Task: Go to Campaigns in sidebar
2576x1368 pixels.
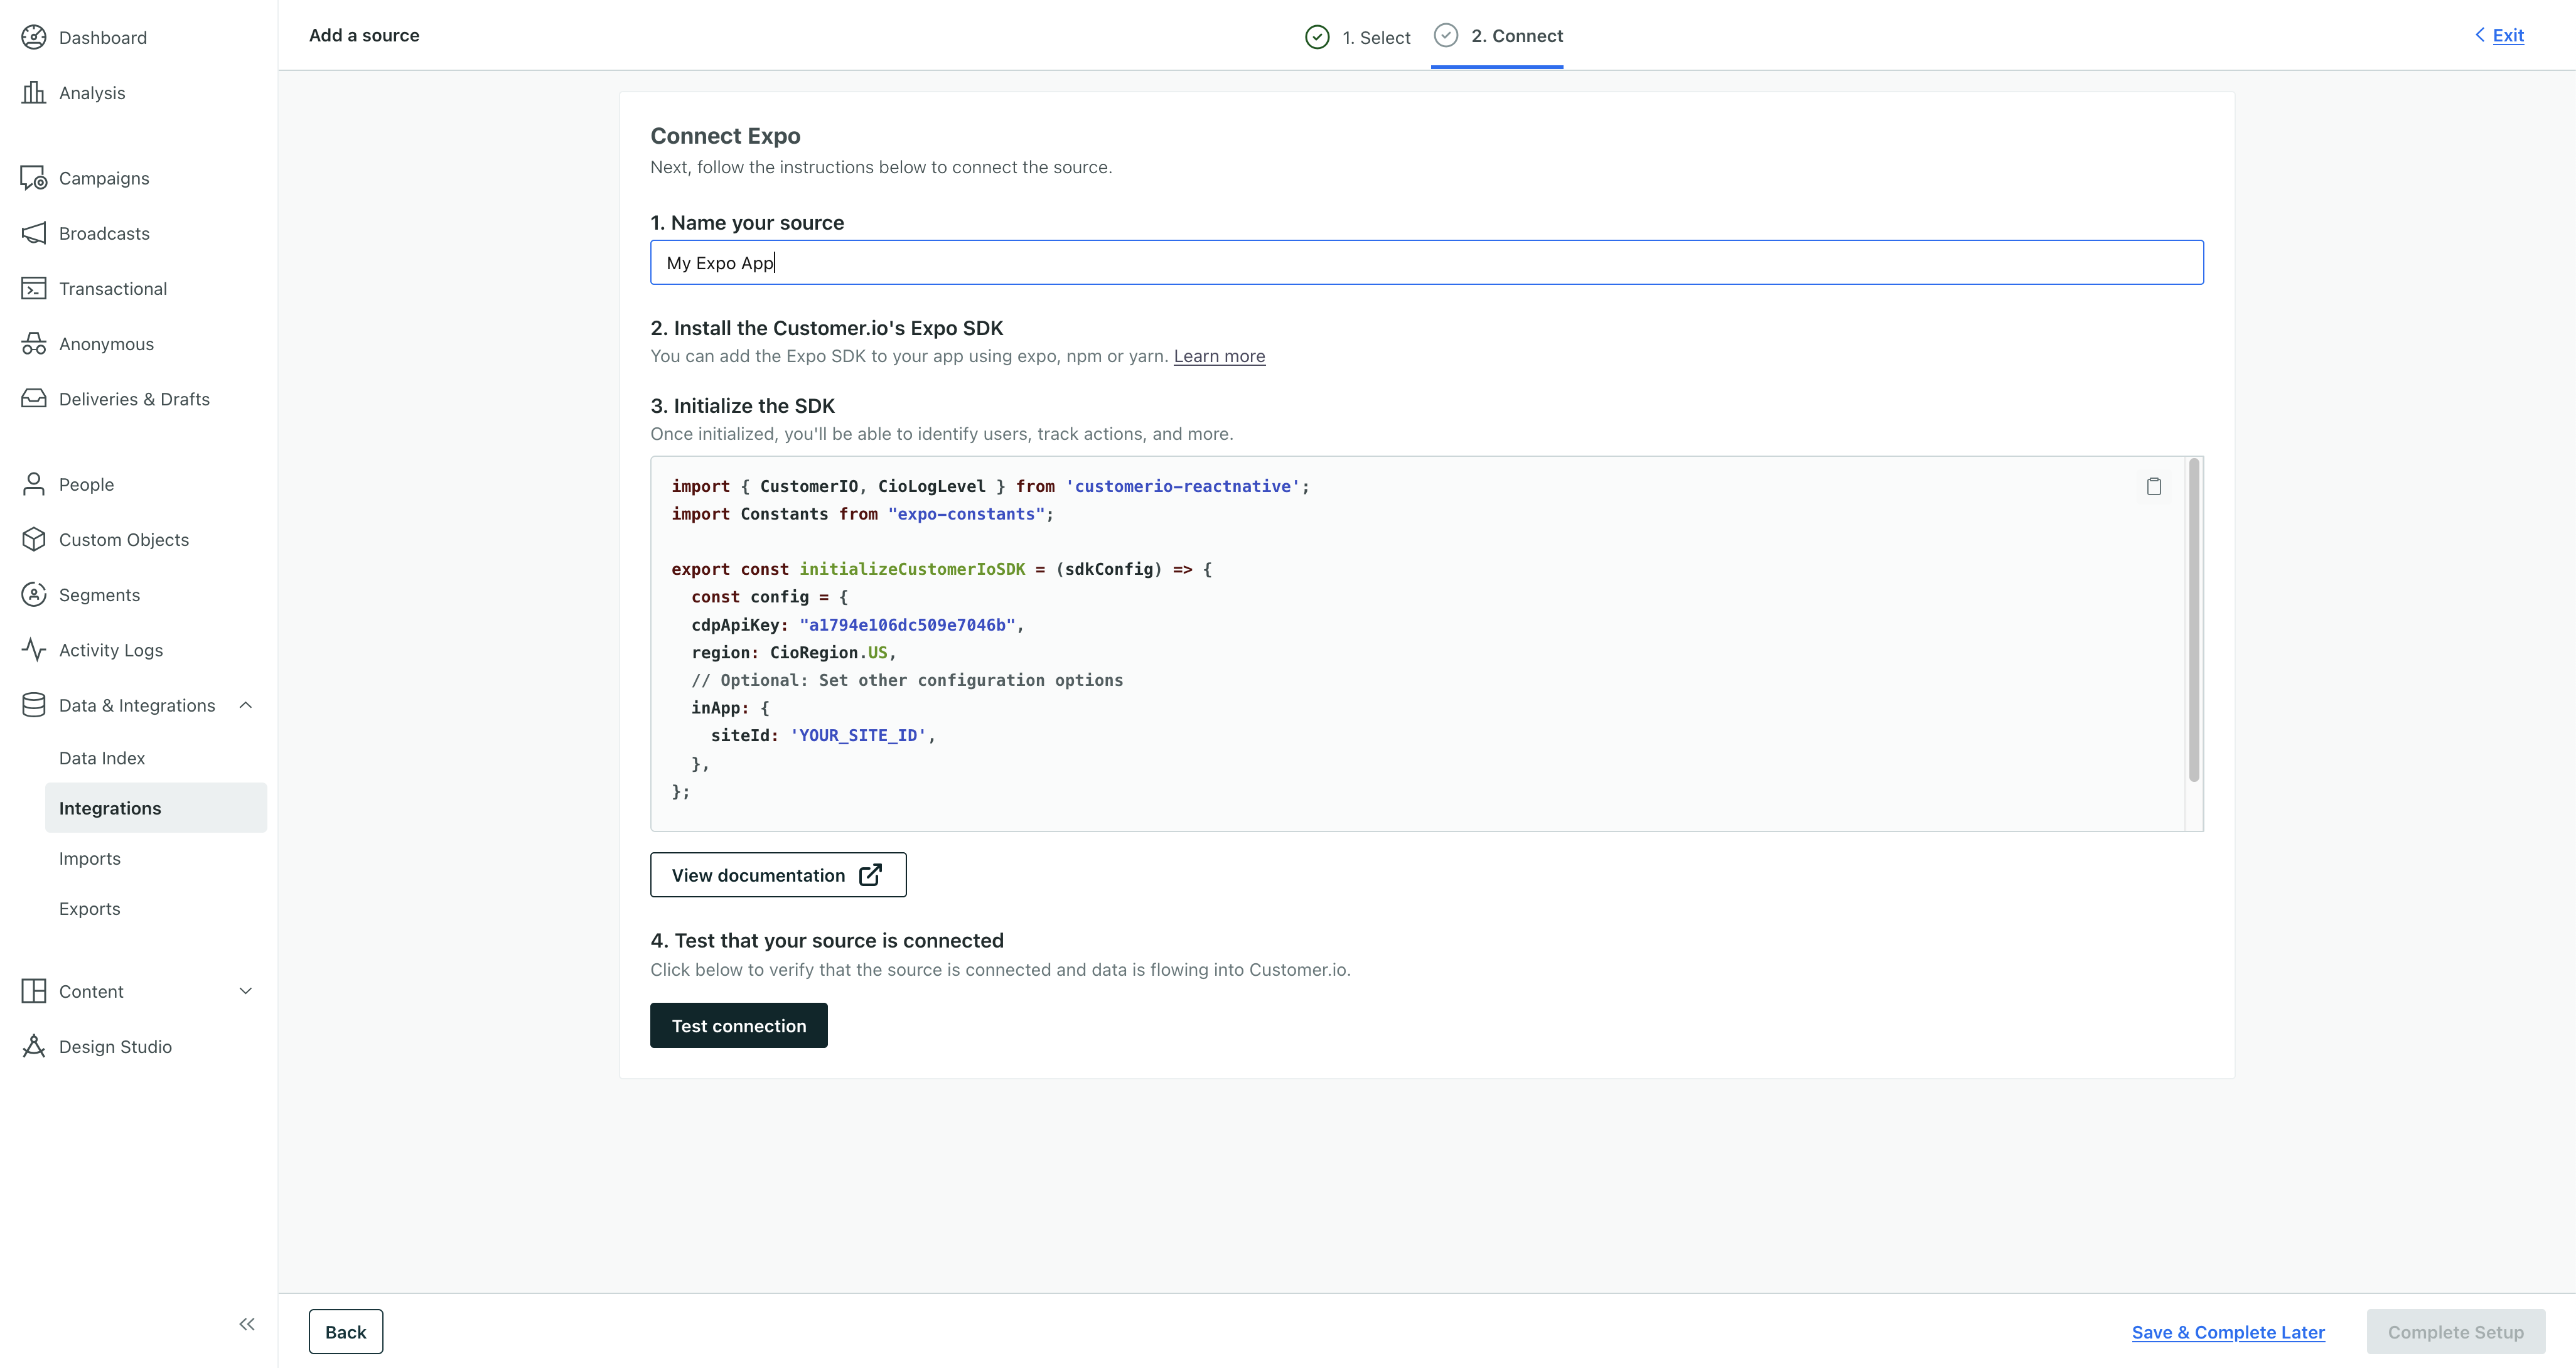Action: point(104,178)
